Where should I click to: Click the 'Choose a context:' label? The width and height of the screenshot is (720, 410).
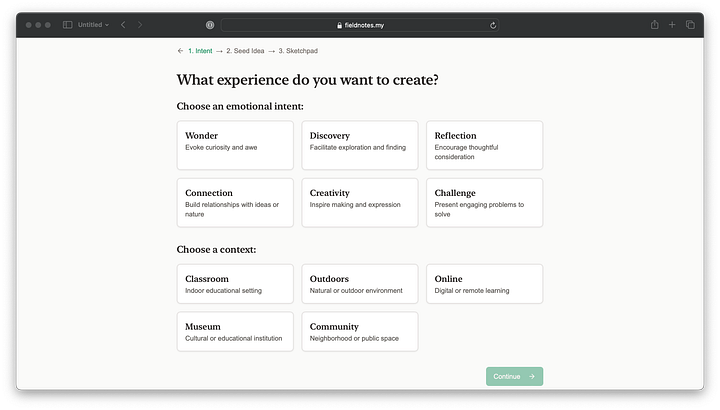pos(216,249)
